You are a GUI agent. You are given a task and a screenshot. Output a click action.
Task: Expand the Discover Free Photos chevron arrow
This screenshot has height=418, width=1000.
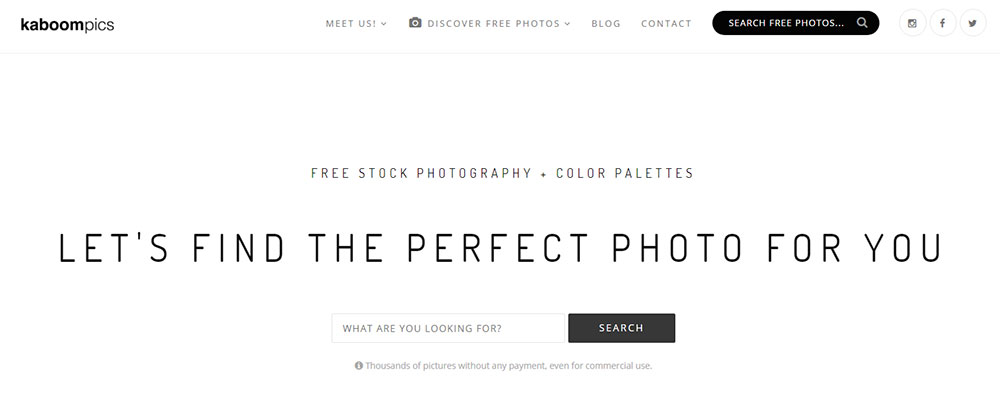(568, 24)
